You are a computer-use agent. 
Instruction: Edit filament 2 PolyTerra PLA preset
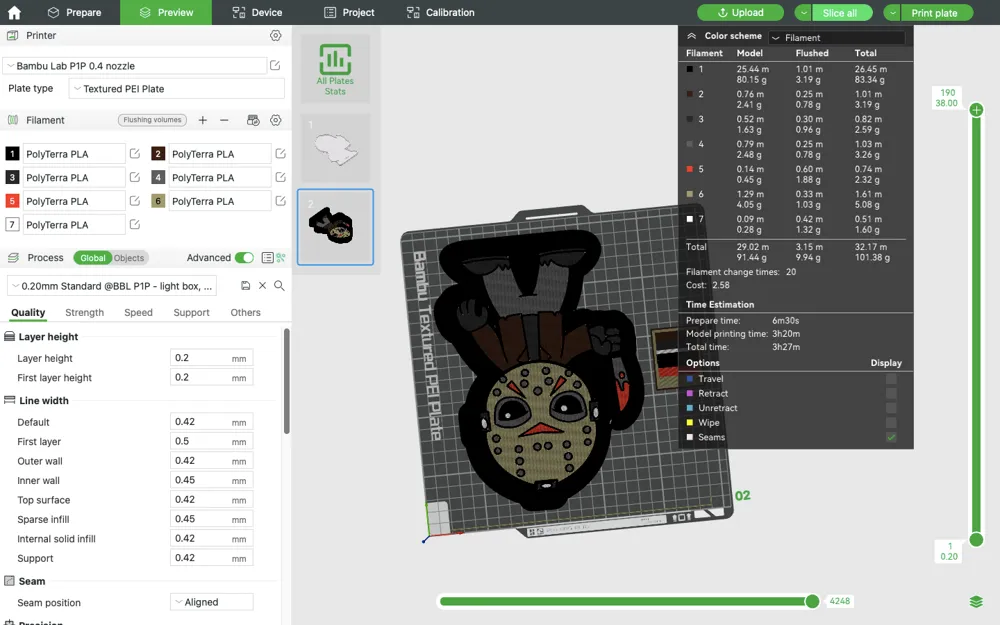pos(281,154)
